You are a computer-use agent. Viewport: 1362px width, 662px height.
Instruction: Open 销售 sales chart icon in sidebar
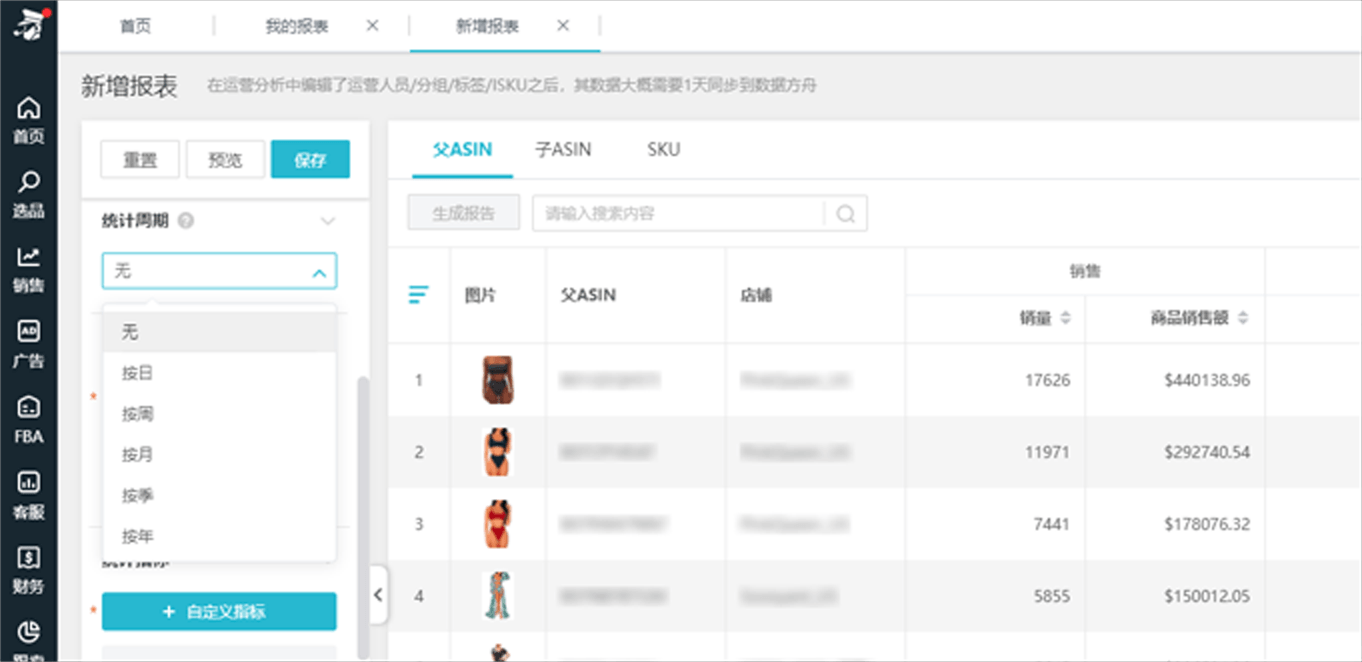click(29, 257)
